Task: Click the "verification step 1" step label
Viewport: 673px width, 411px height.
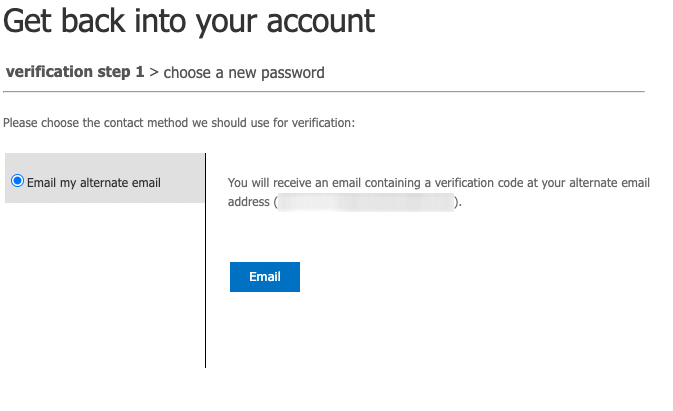Action: 75,73
